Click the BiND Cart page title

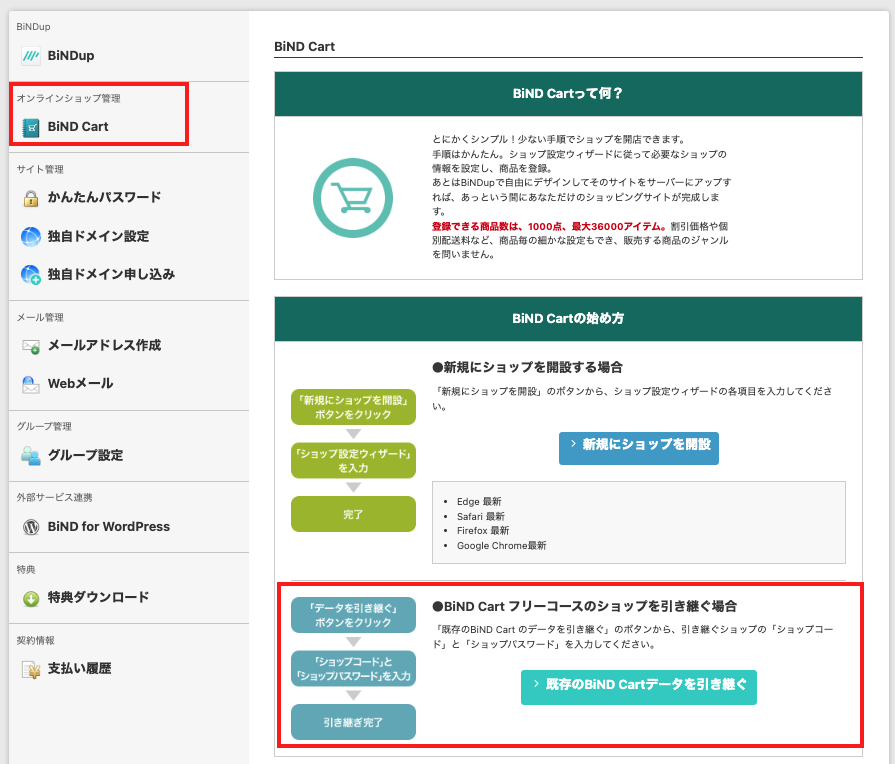[304, 47]
